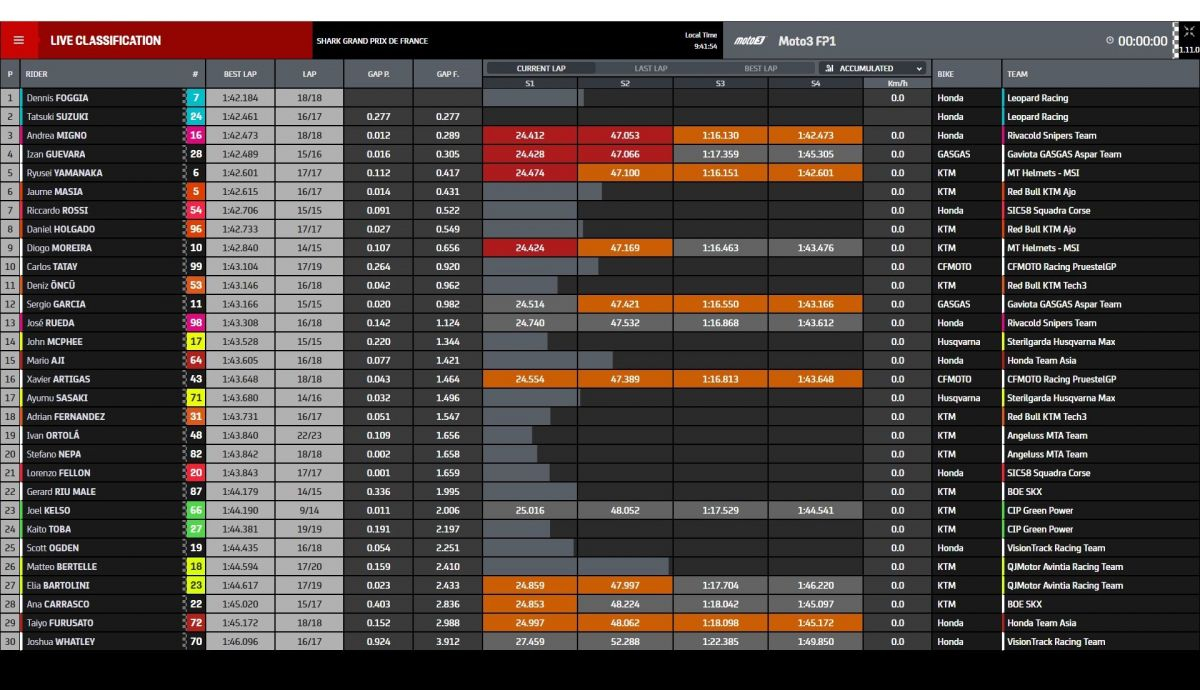Screen dimensions: 1200x690
Task: Click the TEAM column header
Action: pyautogui.click(x=1017, y=74)
